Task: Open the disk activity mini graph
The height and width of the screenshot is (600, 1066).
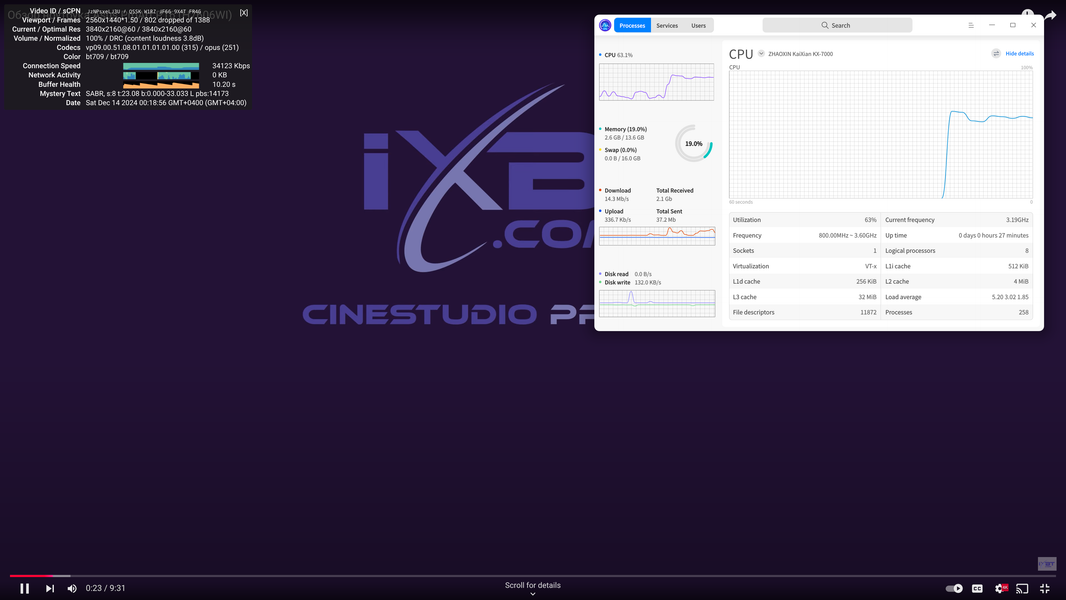Action: [x=657, y=303]
